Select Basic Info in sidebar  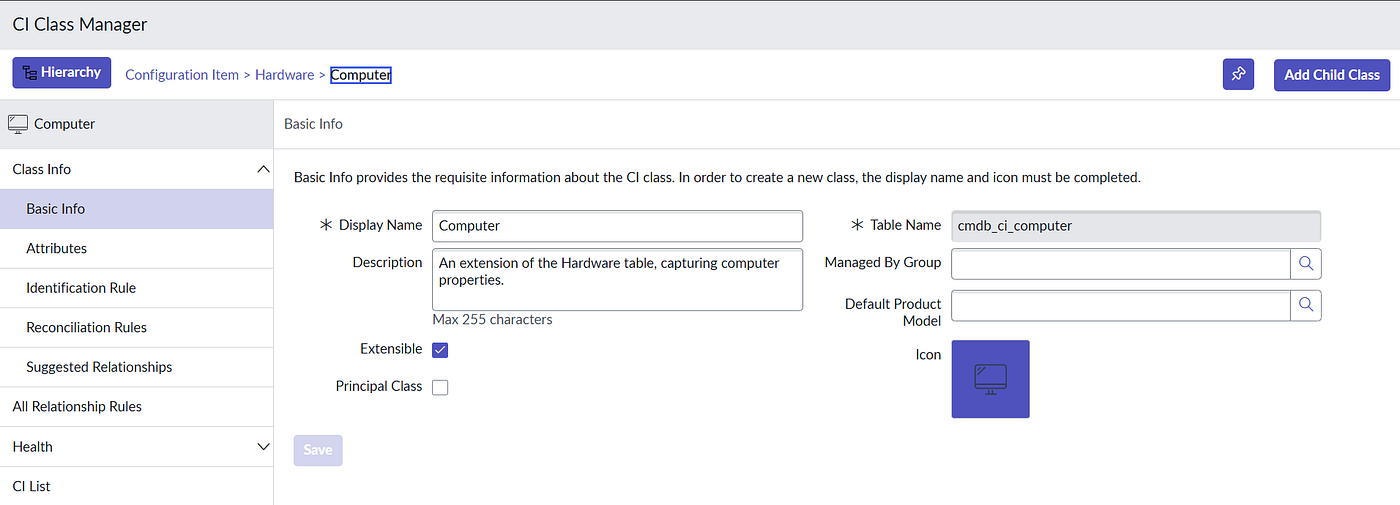point(136,209)
